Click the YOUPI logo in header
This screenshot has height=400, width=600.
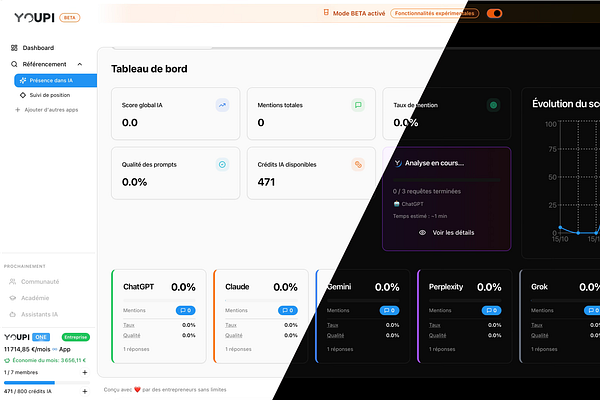tap(34, 18)
